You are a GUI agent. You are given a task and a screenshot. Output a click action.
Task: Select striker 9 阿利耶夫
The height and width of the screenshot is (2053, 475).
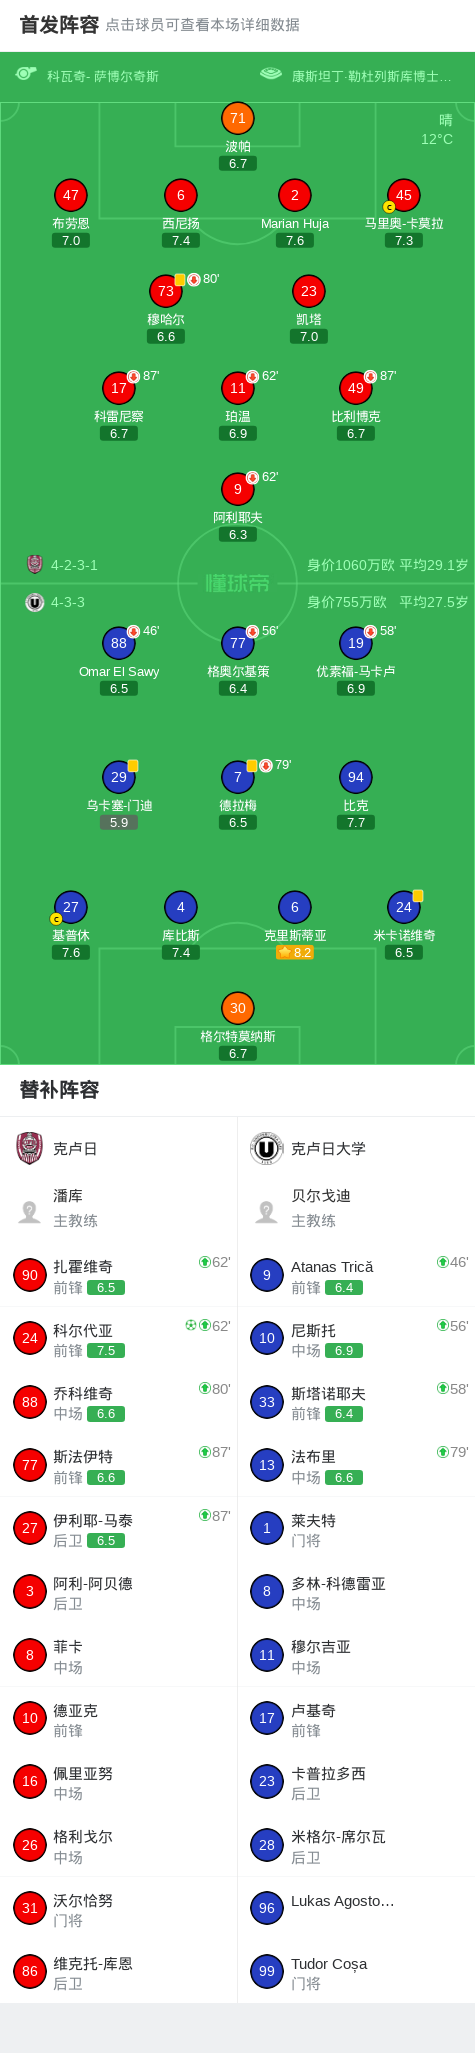238,489
